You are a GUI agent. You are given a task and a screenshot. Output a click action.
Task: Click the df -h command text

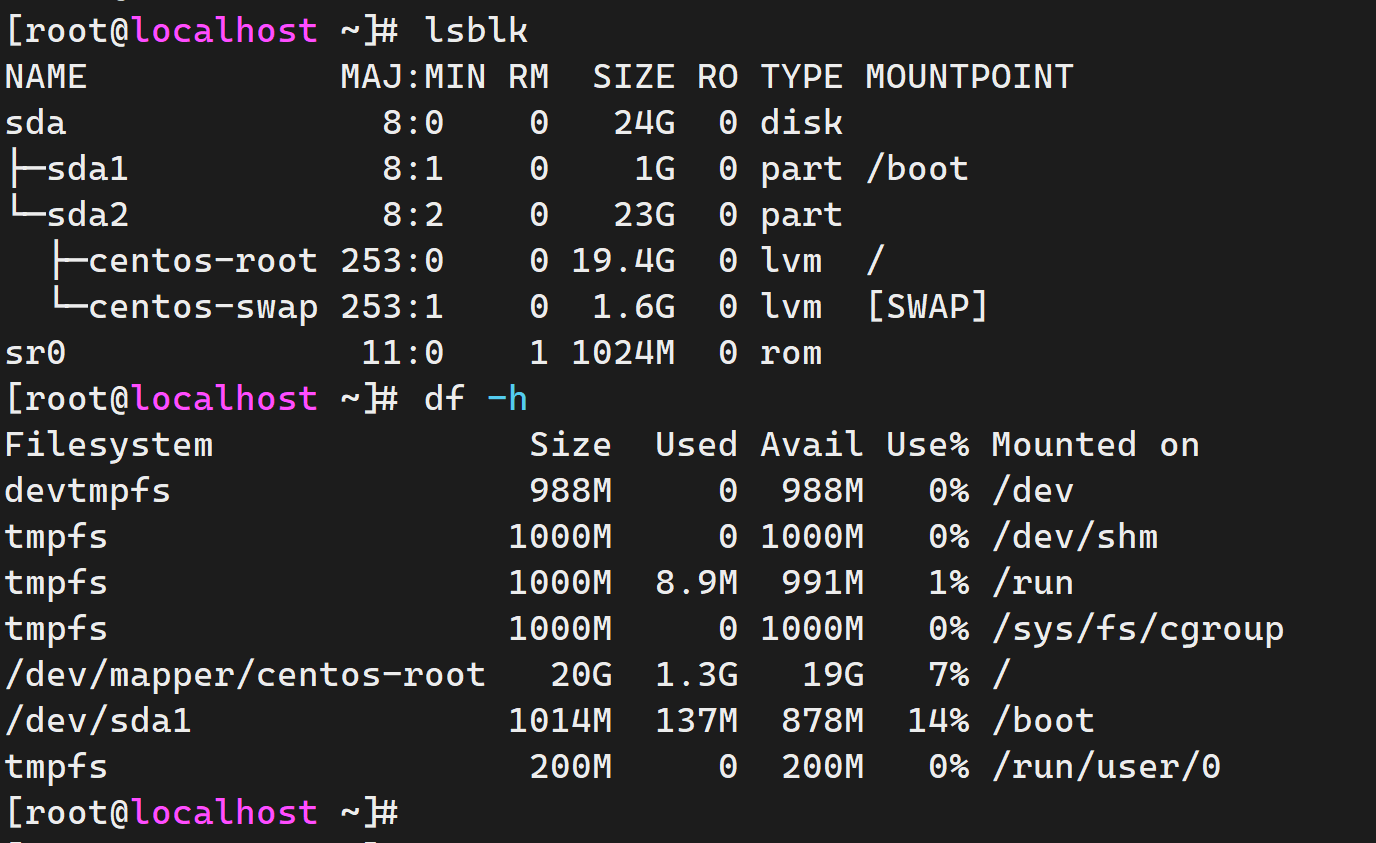(x=476, y=399)
